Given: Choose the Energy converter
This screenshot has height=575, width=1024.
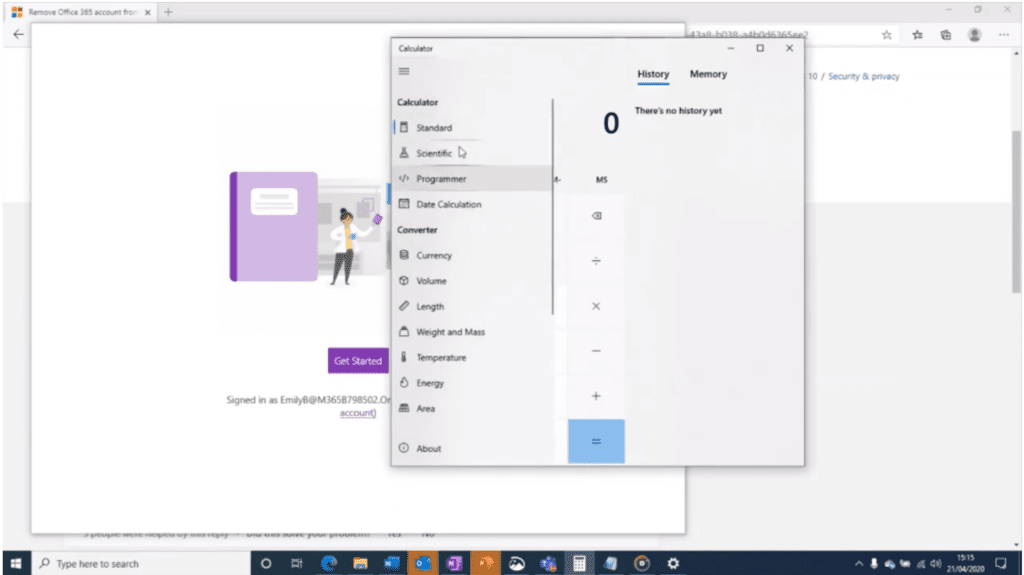Looking at the screenshot, I should (x=430, y=383).
